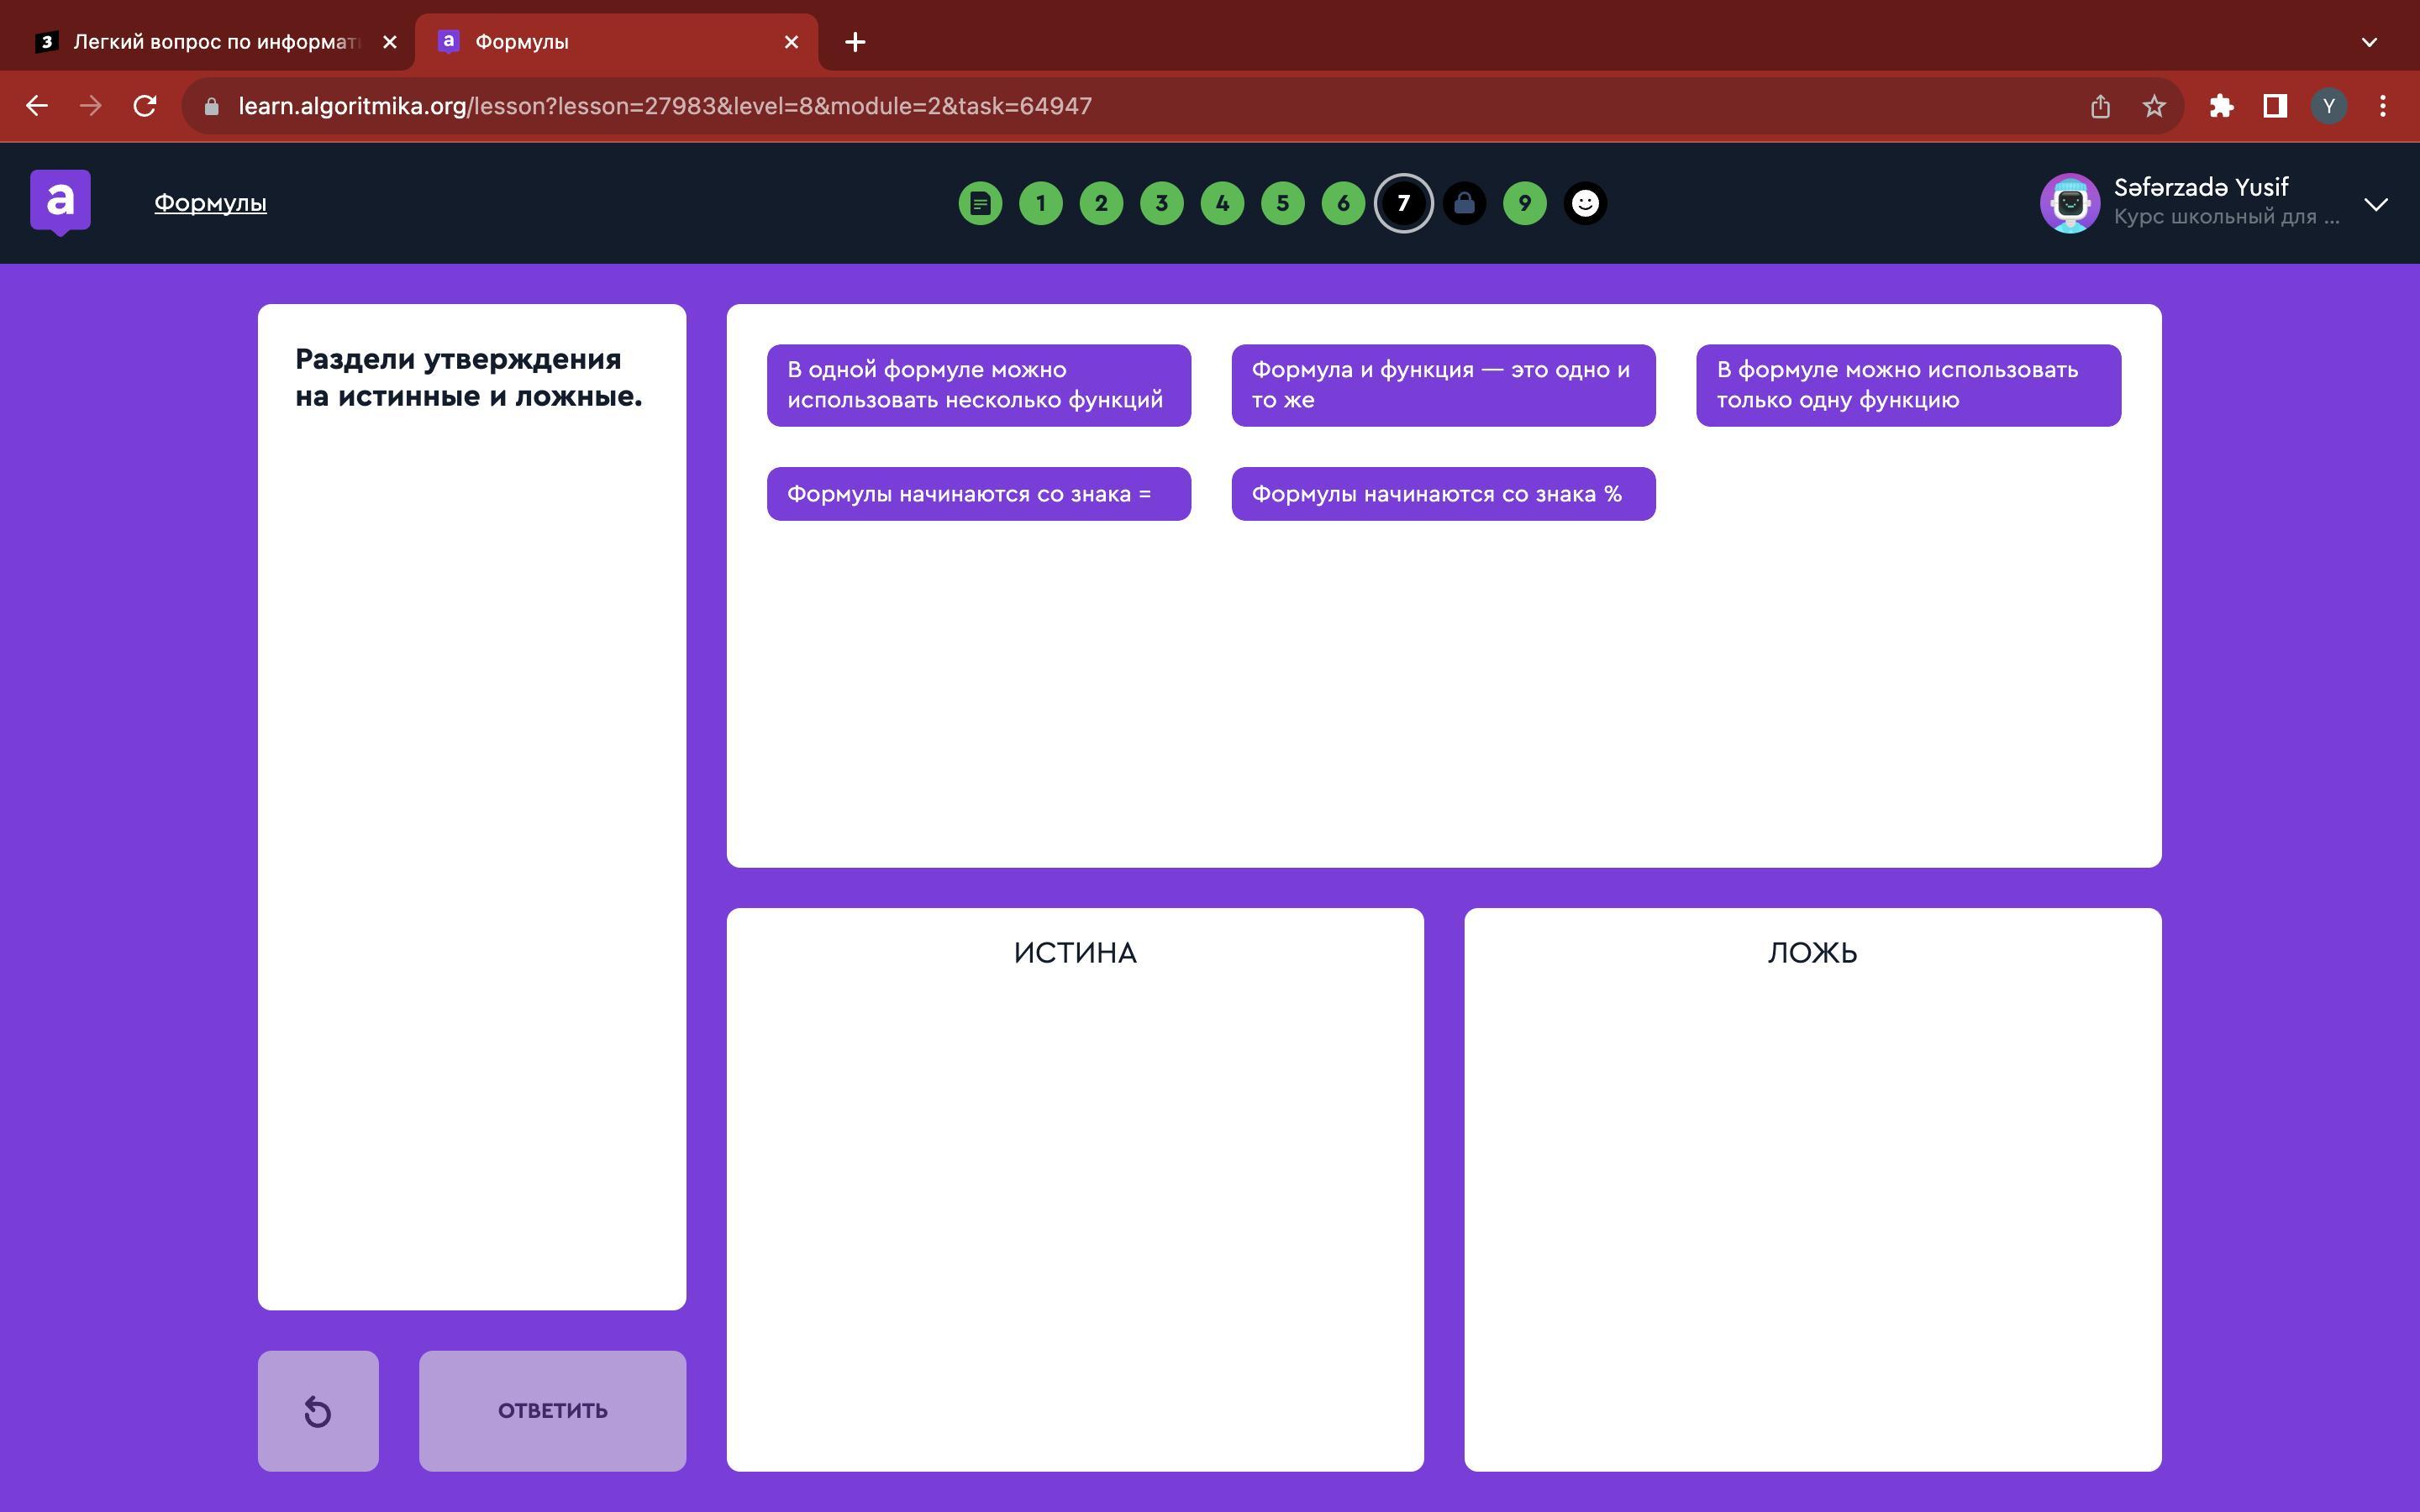Reload the page

coord(145,106)
